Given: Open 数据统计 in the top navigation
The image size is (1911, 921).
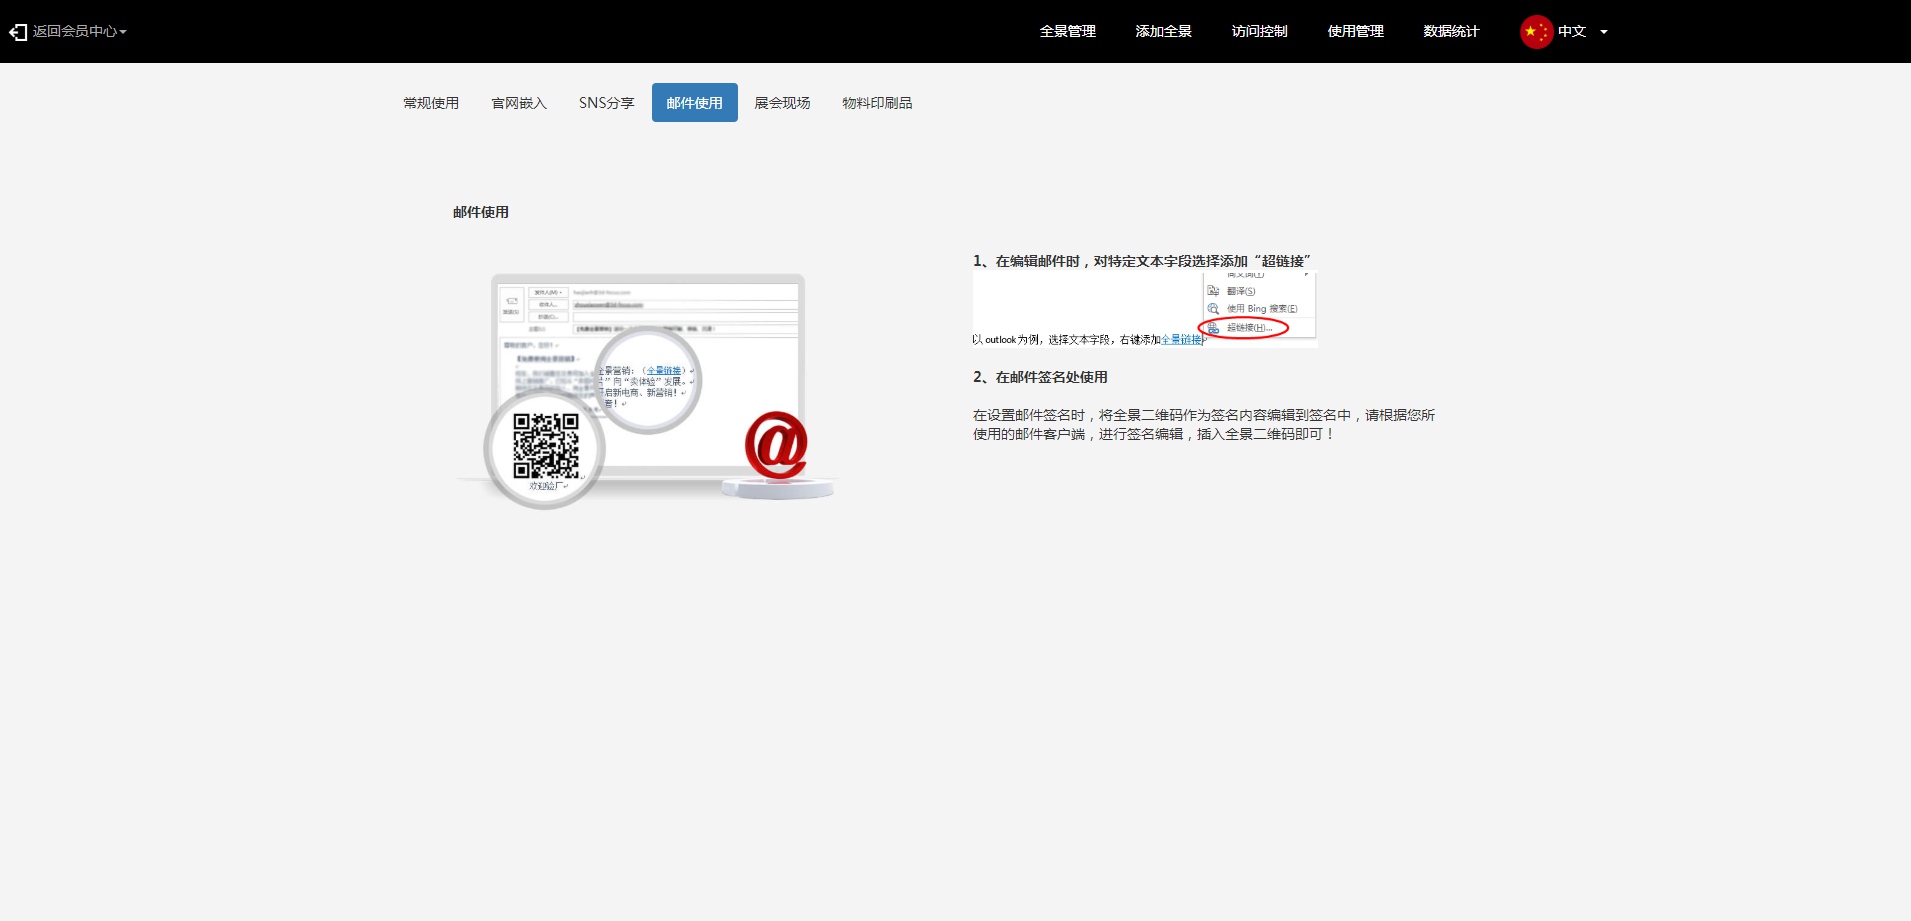Looking at the screenshot, I should (1451, 32).
